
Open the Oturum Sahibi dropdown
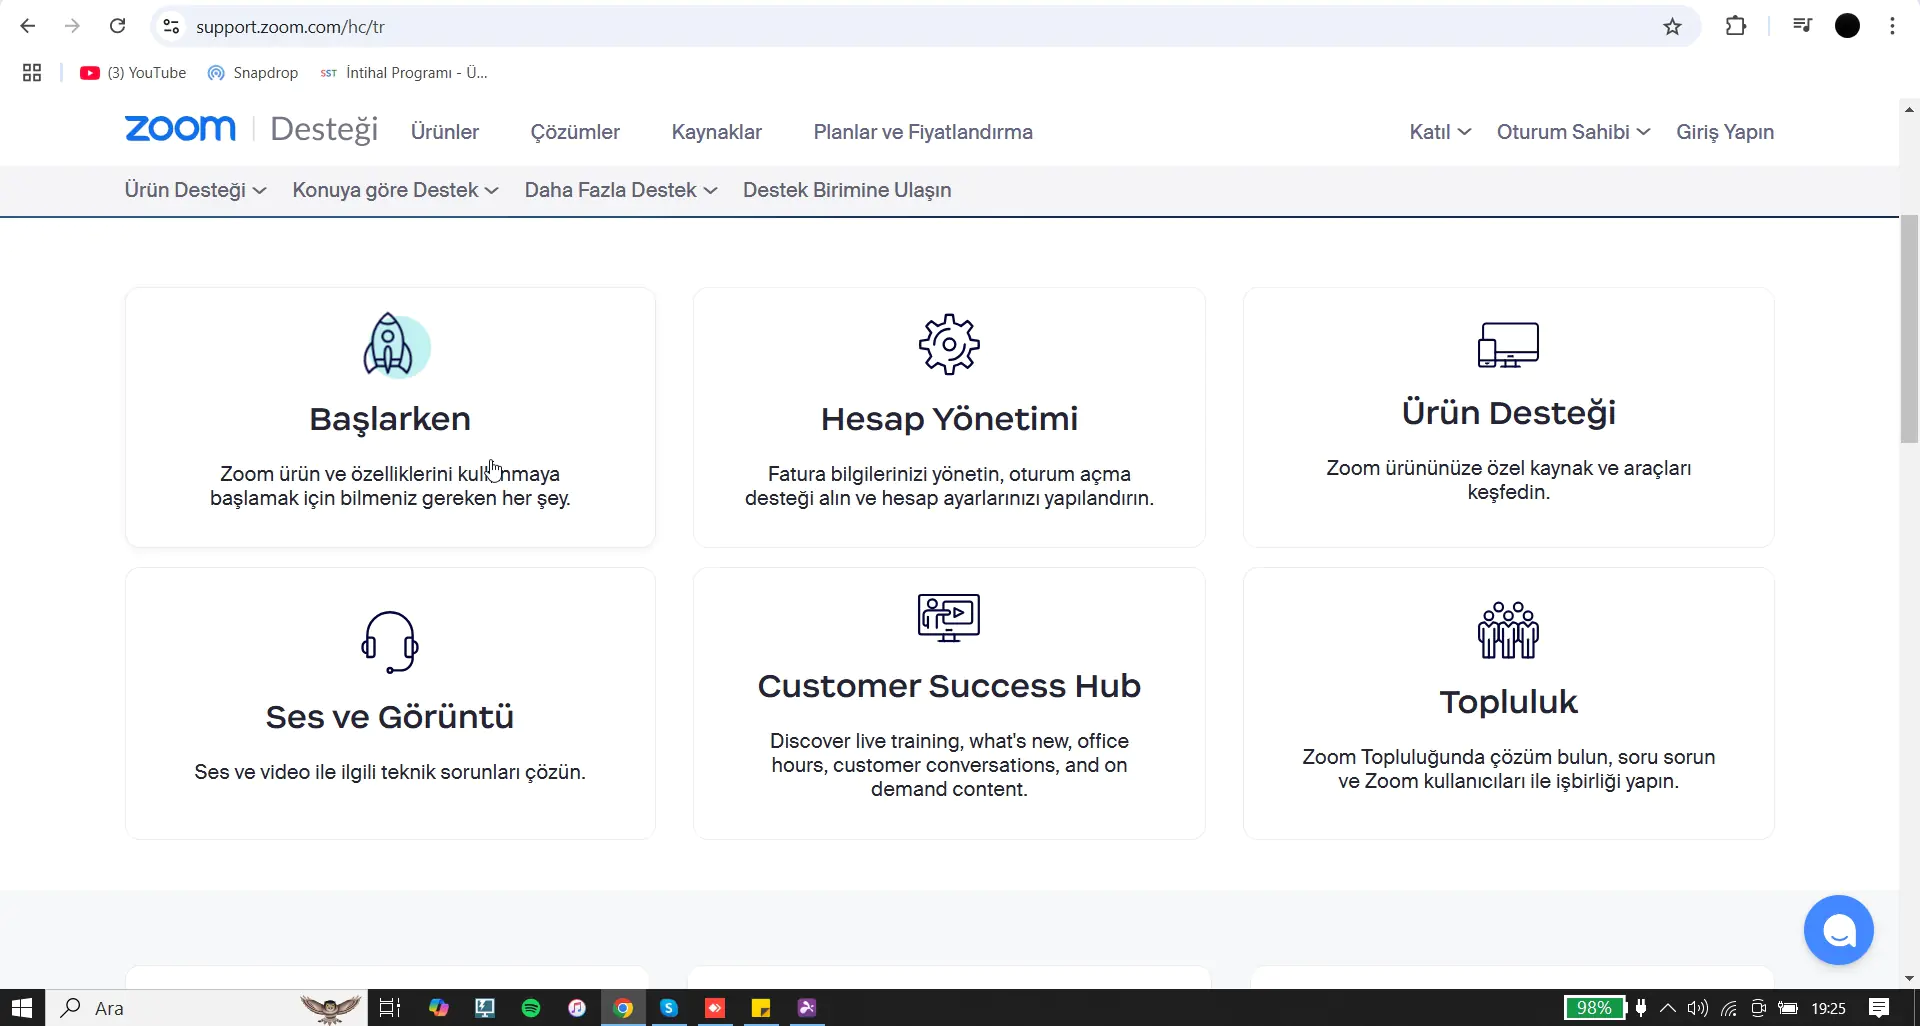point(1572,132)
